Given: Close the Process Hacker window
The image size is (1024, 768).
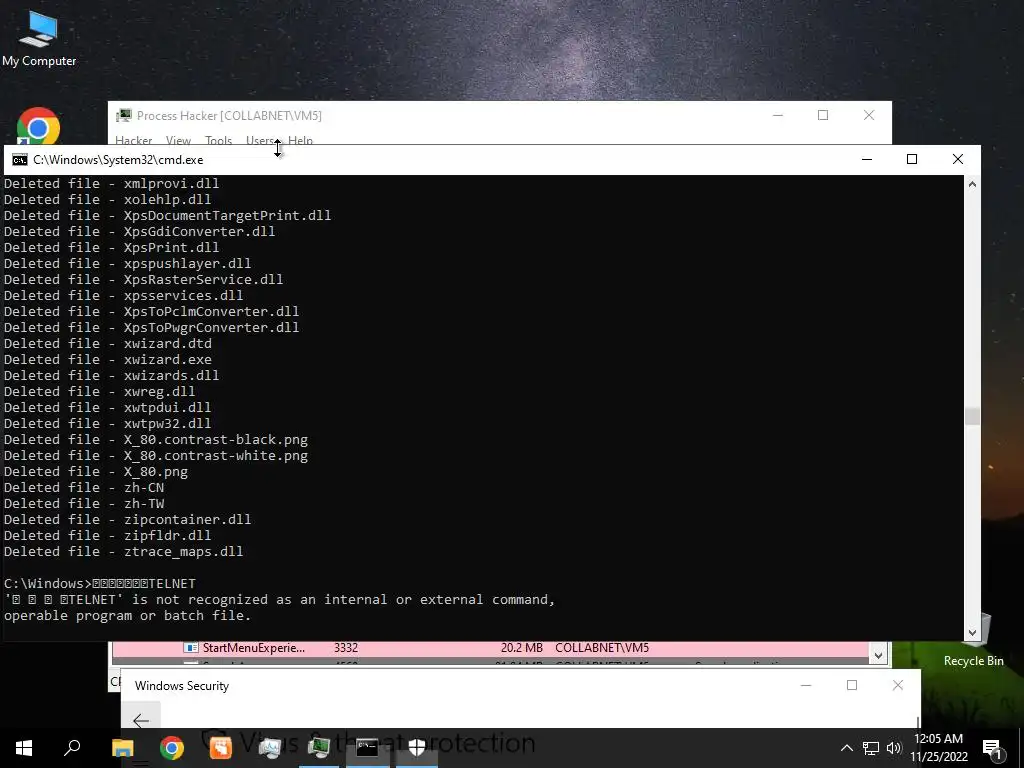Looking at the screenshot, I should (869, 116).
